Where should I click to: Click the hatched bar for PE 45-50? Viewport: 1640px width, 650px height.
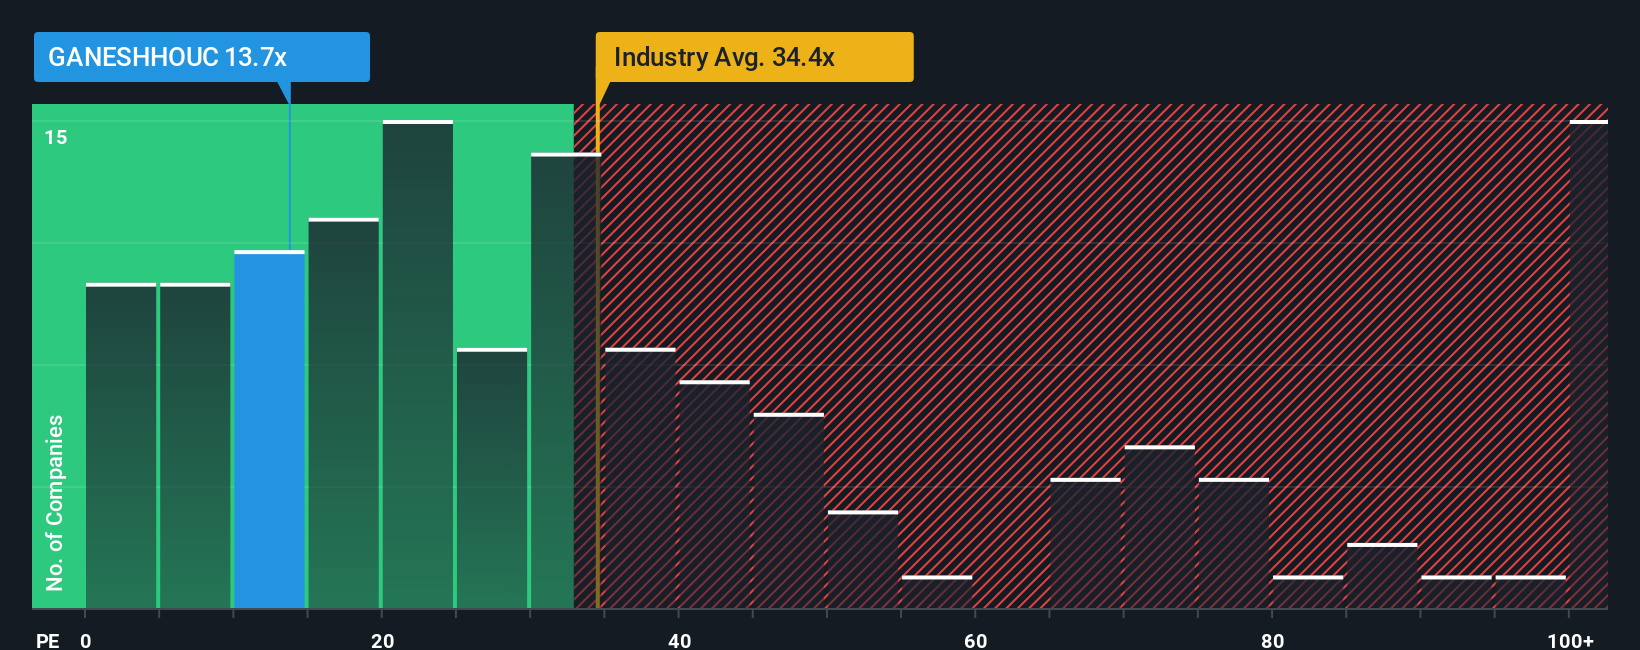pos(789,510)
